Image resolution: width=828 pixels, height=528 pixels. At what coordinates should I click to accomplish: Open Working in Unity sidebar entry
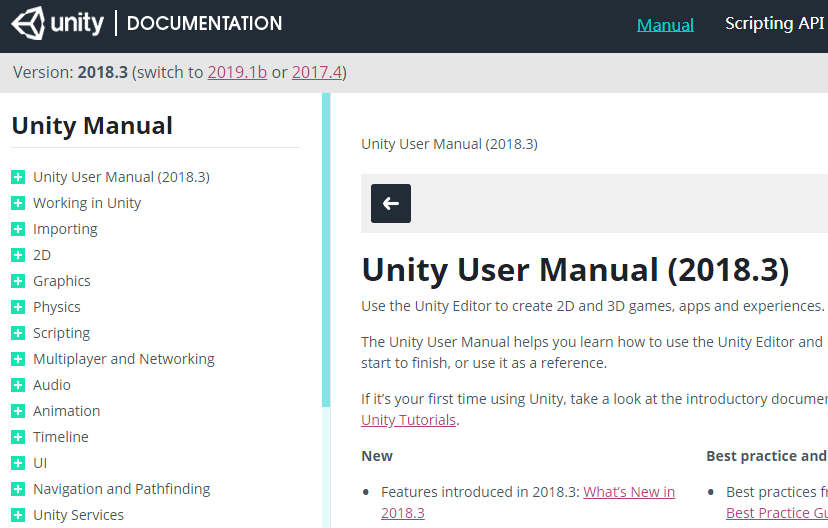(x=87, y=203)
